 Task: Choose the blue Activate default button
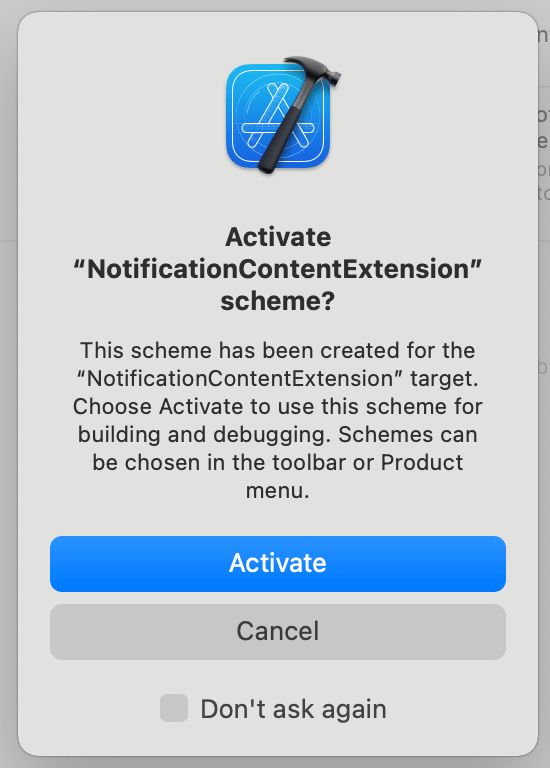point(278,564)
